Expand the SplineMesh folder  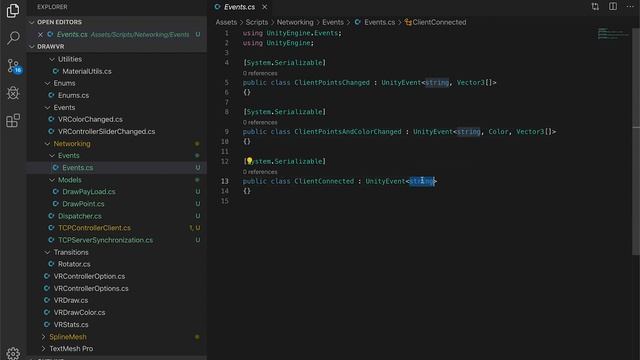pos(43,337)
